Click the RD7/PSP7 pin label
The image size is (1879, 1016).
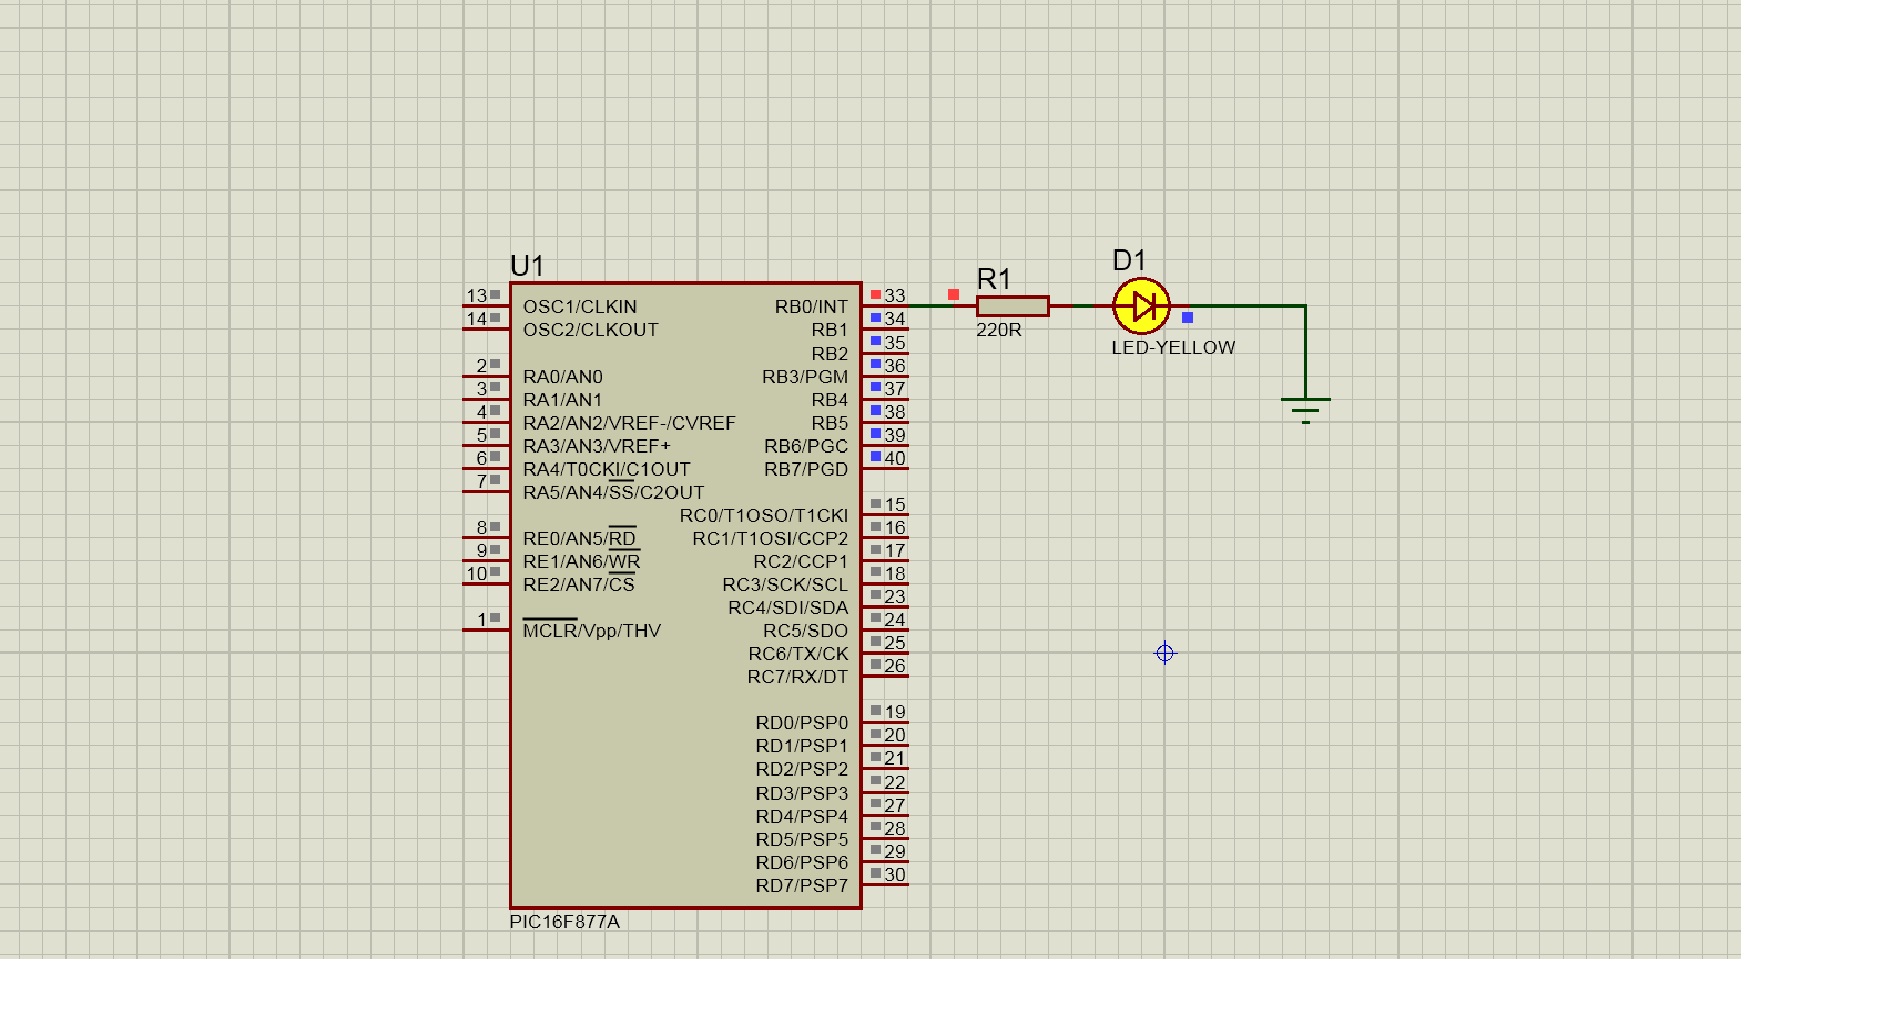(802, 886)
